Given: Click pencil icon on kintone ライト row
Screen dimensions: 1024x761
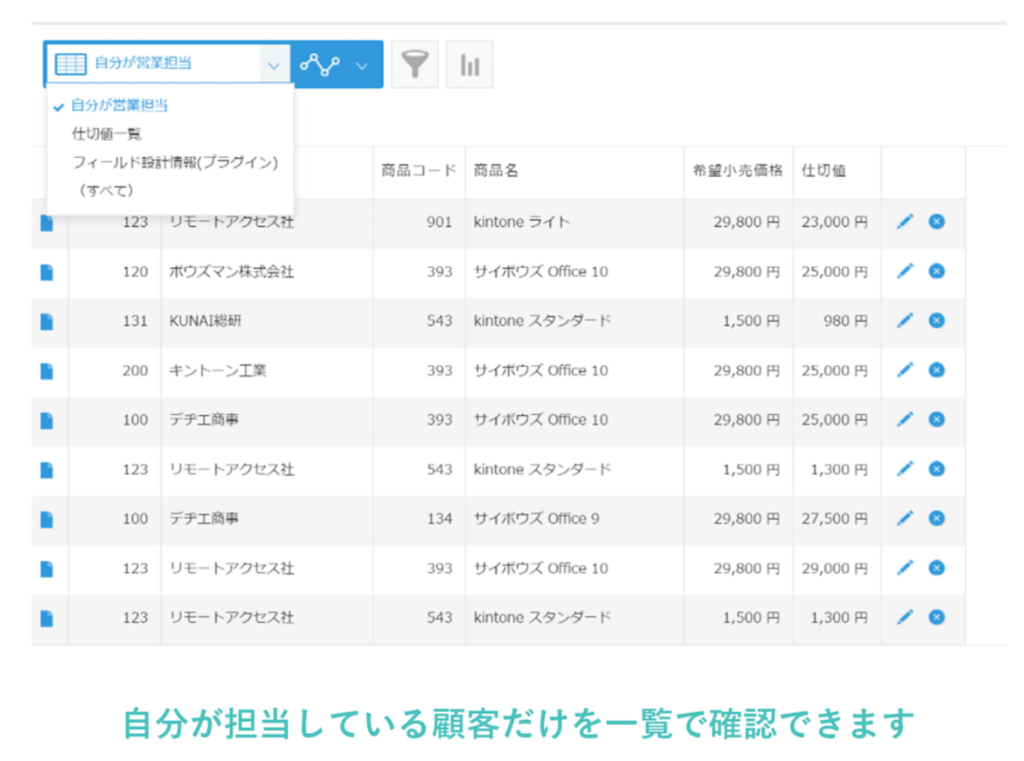Looking at the screenshot, I should tap(905, 222).
